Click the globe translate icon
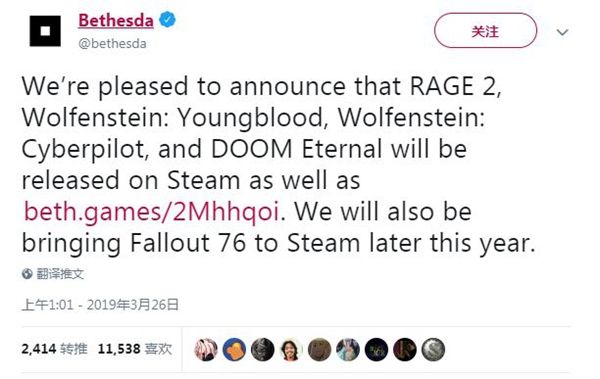 pyautogui.click(x=27, y=274)
